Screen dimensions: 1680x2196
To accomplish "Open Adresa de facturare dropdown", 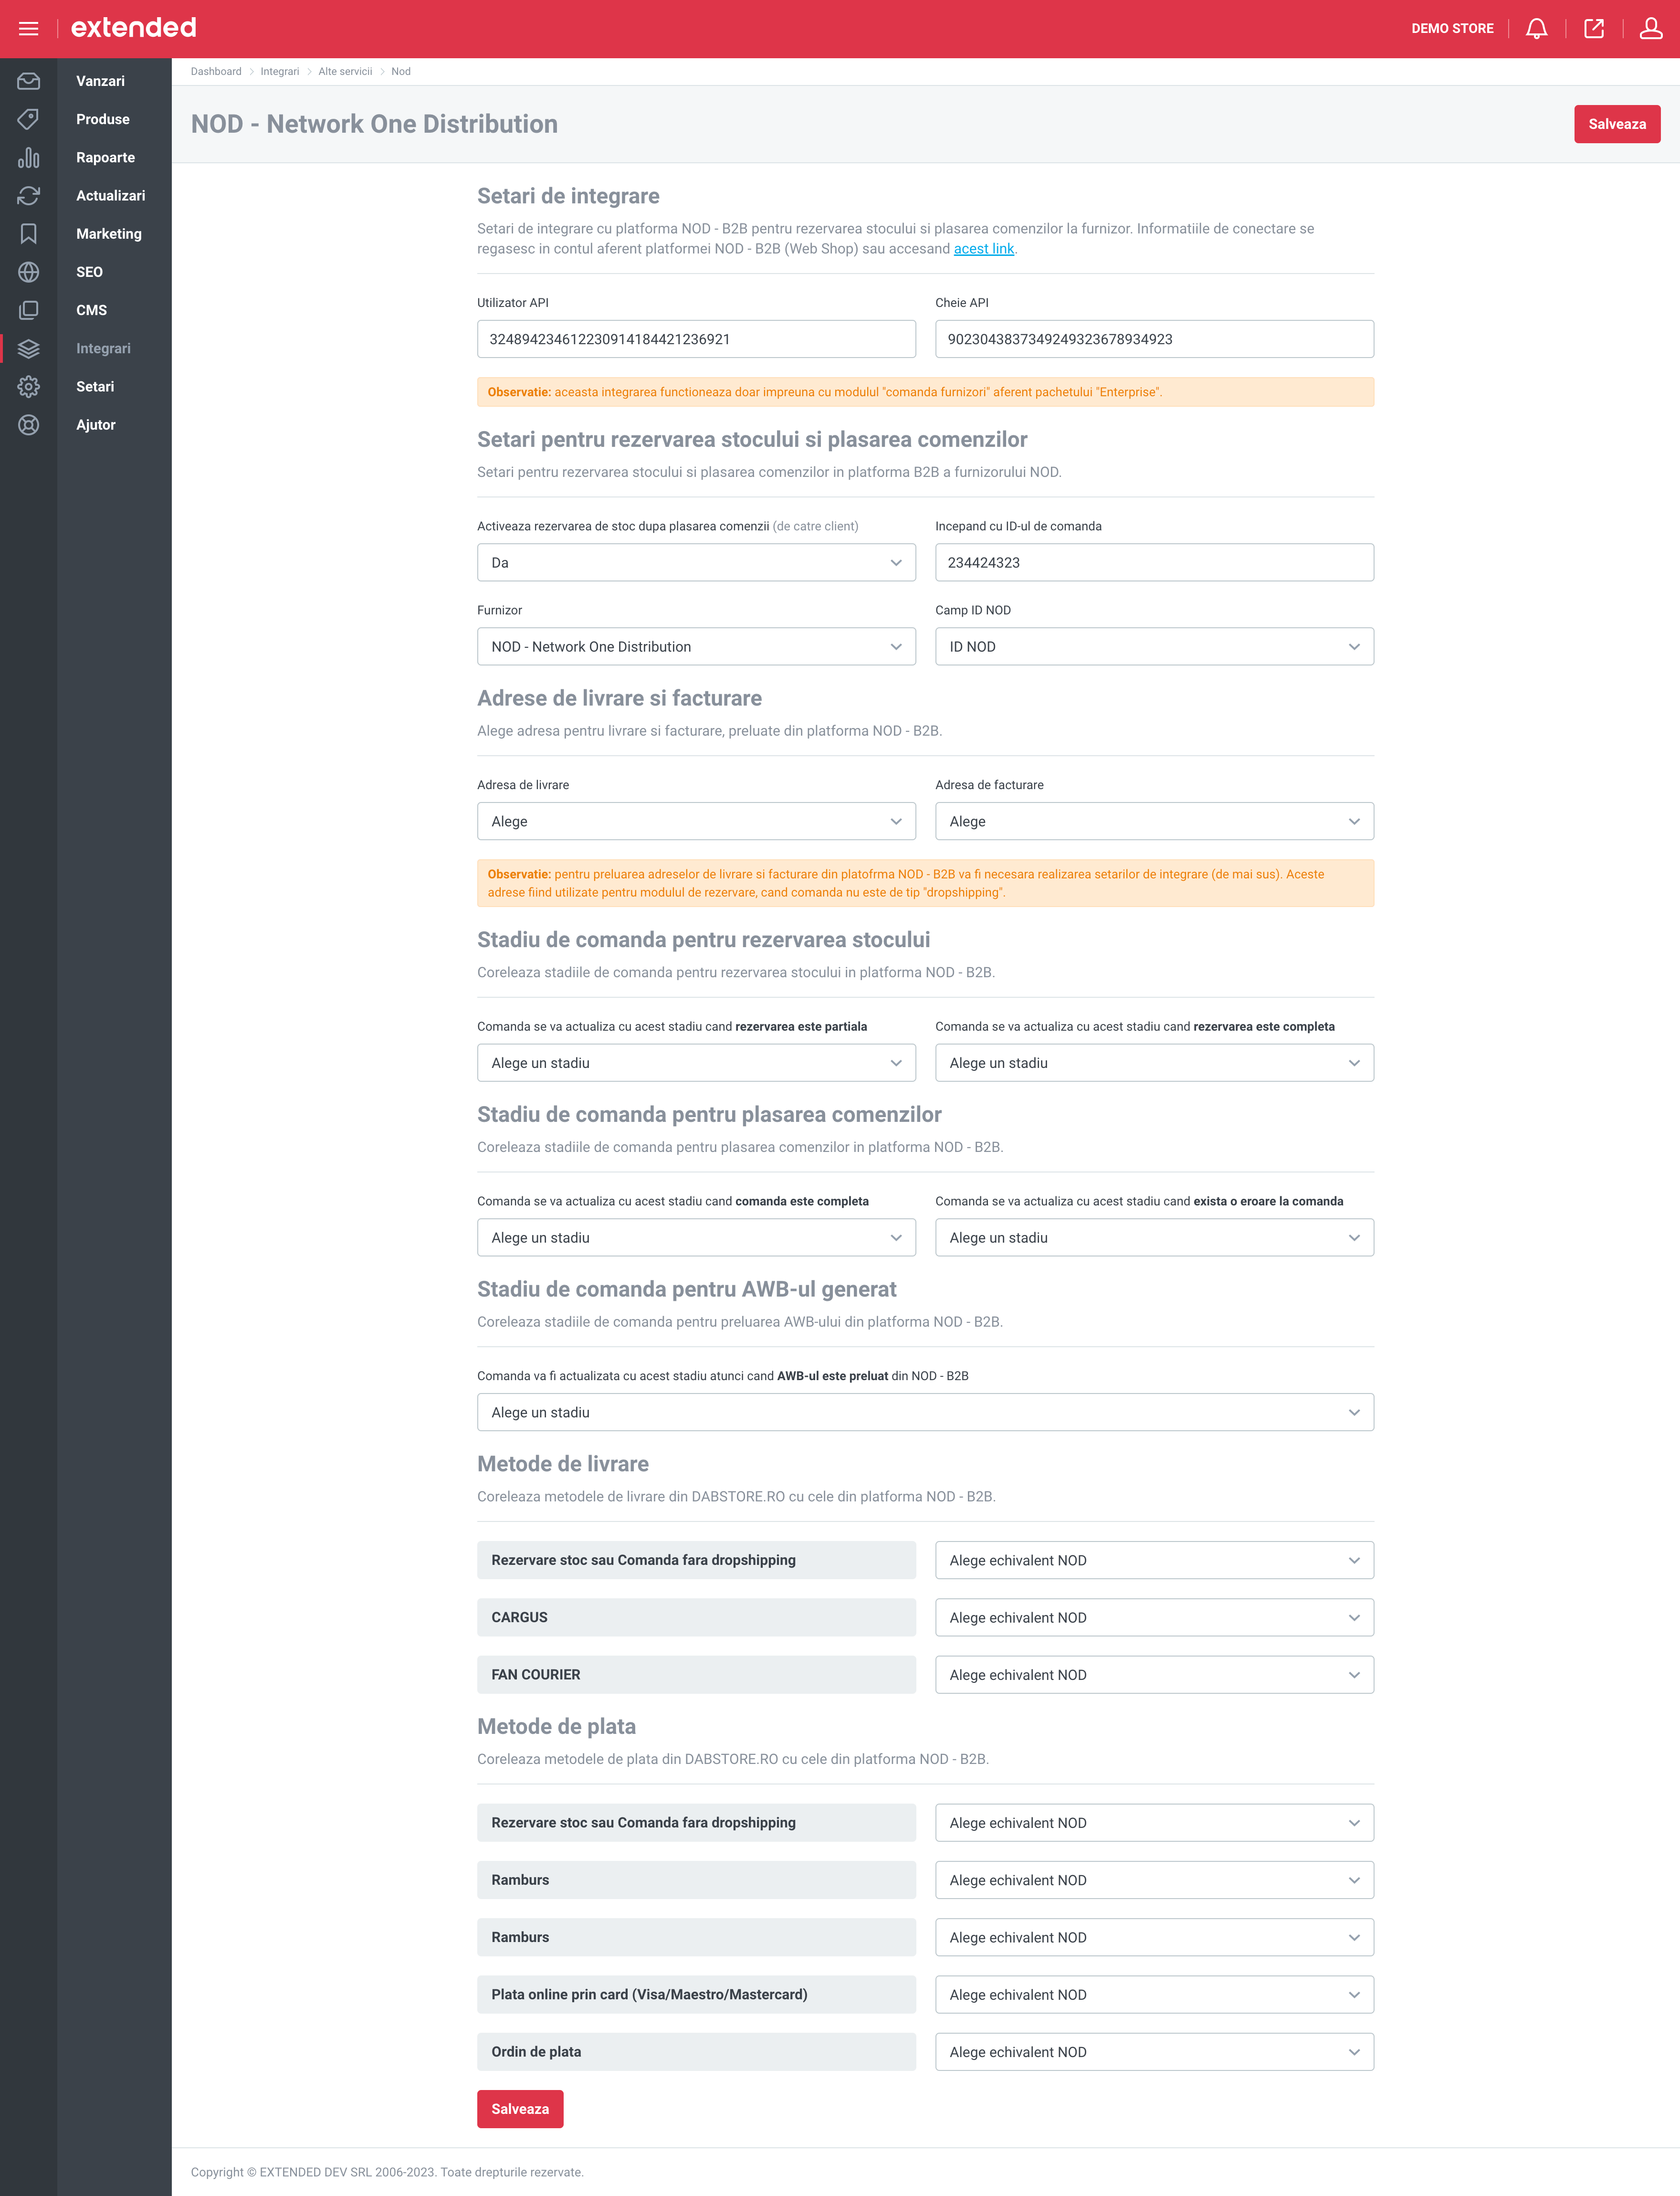I will pyautogui.click(x=1154, y=822).
